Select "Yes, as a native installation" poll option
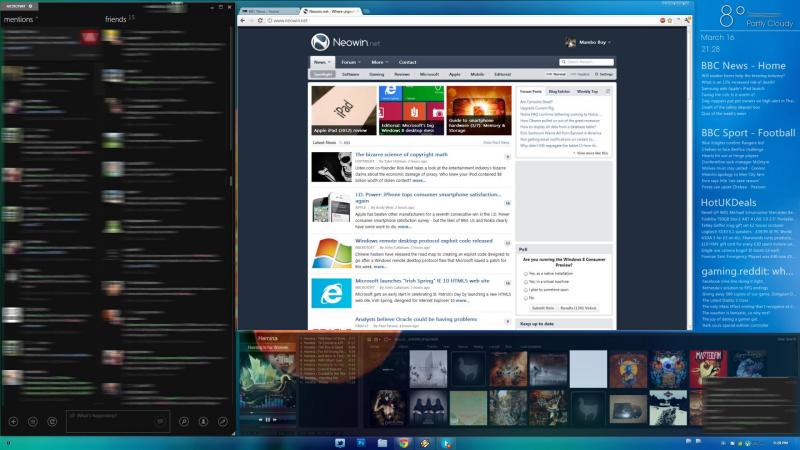 [x=526, y=274]
